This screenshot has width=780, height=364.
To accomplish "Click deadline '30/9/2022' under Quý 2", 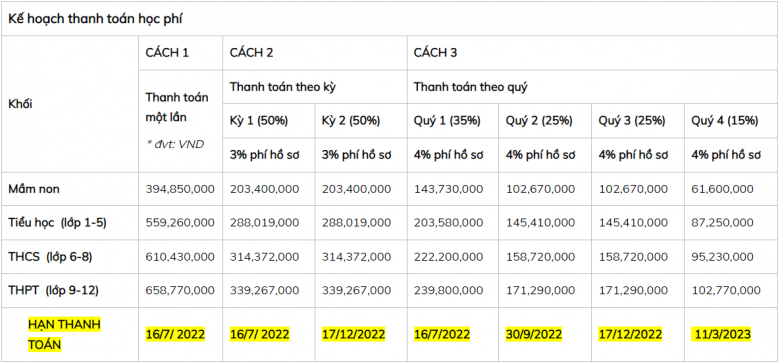I will point(534,334).
